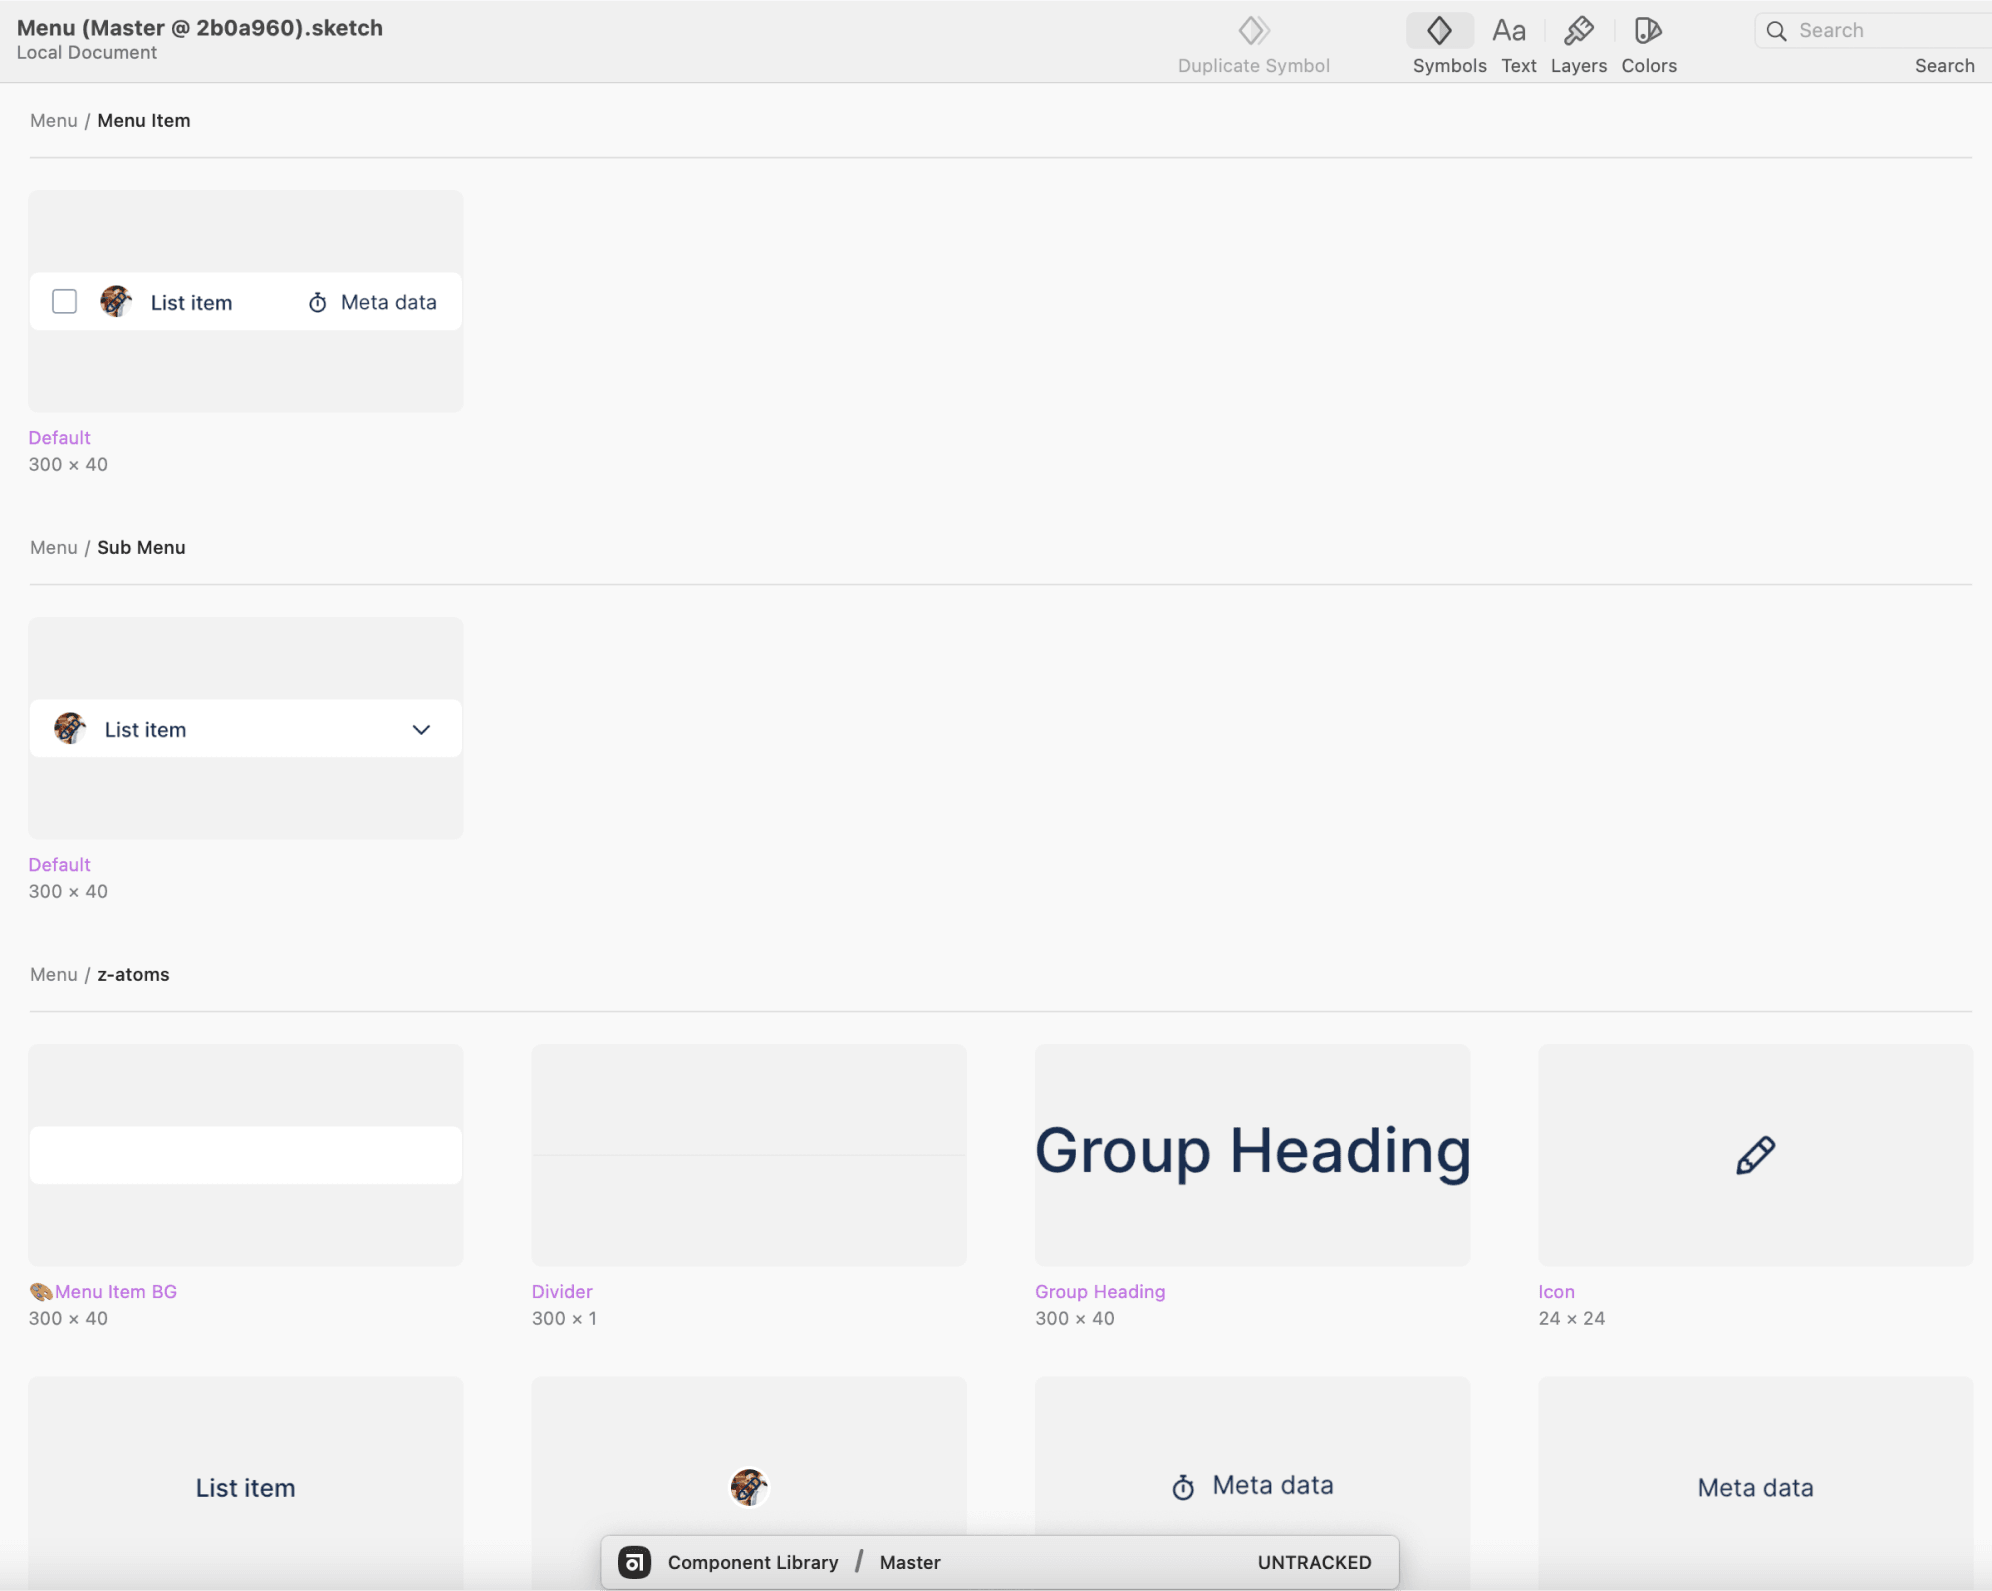Viewport: 1992px width, 1591px height.
Task: Click the Menu Item BG label
Action: [103, 1291]
